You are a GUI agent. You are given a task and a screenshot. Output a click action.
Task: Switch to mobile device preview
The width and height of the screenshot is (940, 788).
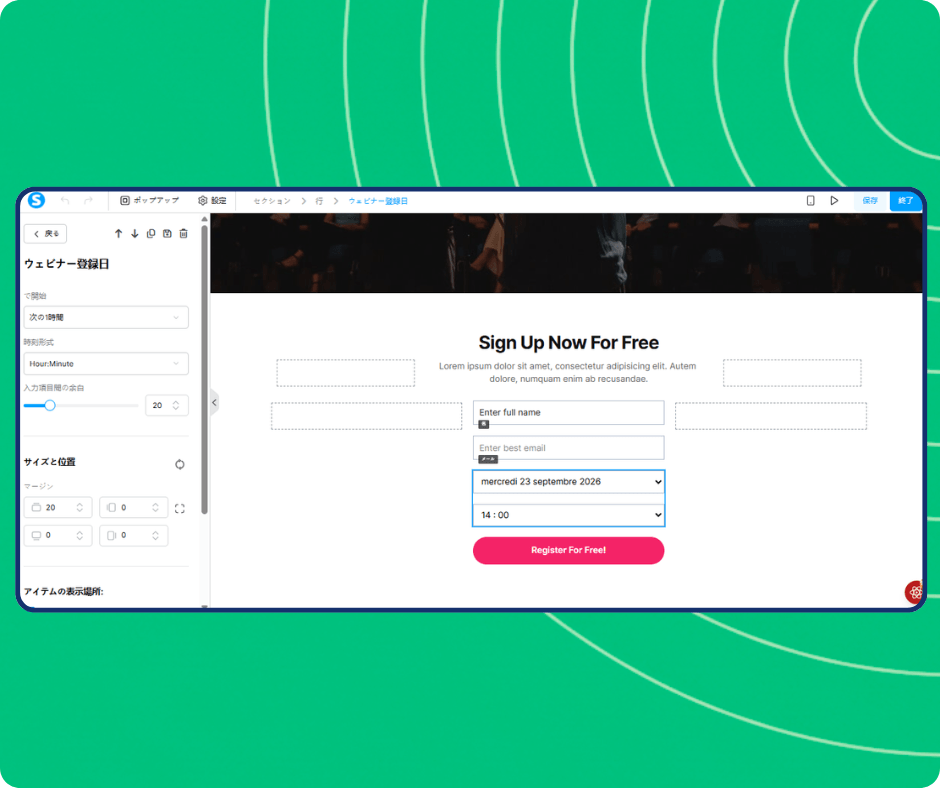pos(811,201)
